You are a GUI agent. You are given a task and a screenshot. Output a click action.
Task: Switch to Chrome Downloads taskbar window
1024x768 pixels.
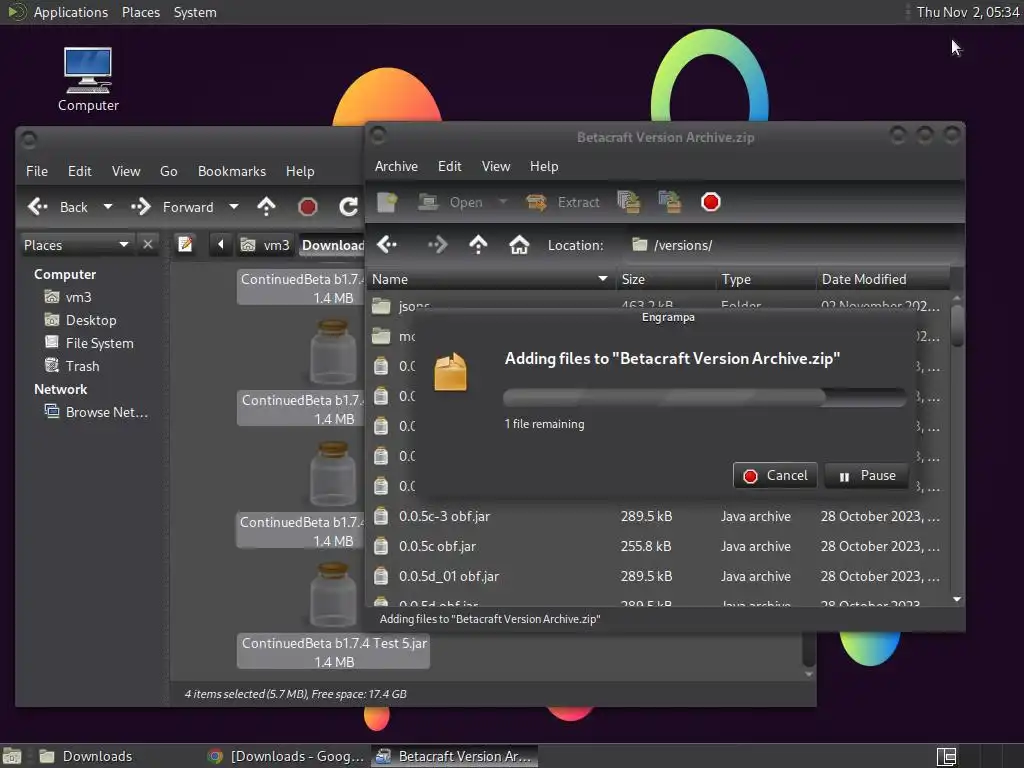click(x=285, y=756)
